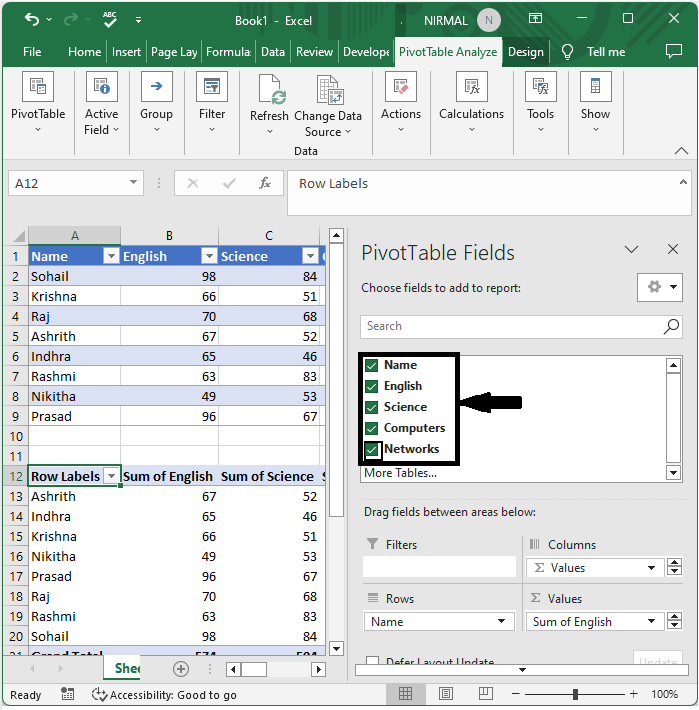Open the field list gear Tools menu

pos(660,287)
